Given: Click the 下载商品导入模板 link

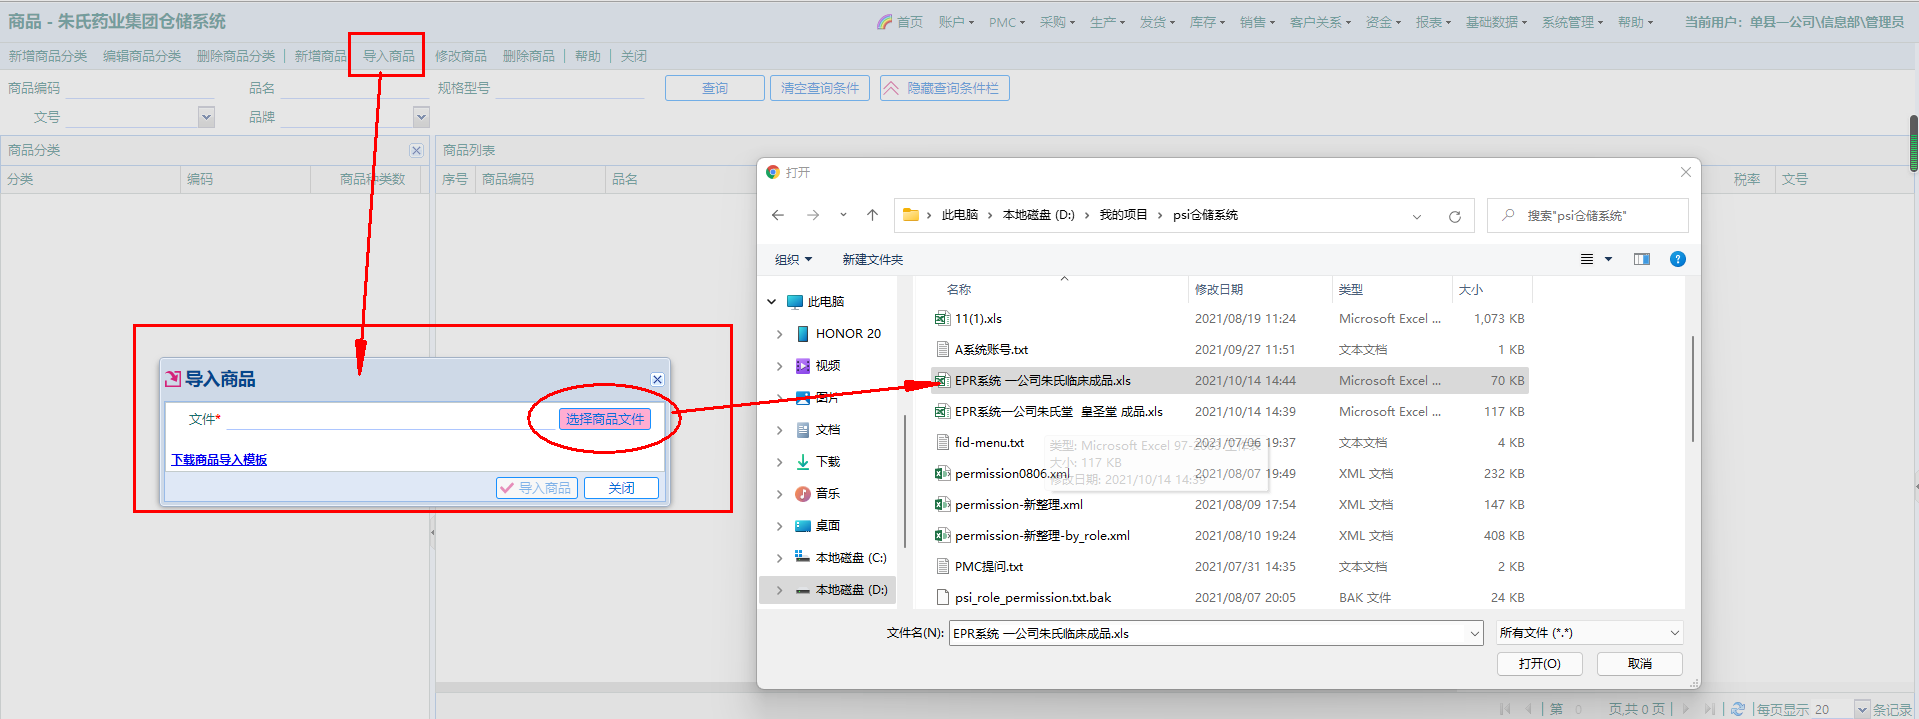Looking at the screenshot, I should point(219,460).
